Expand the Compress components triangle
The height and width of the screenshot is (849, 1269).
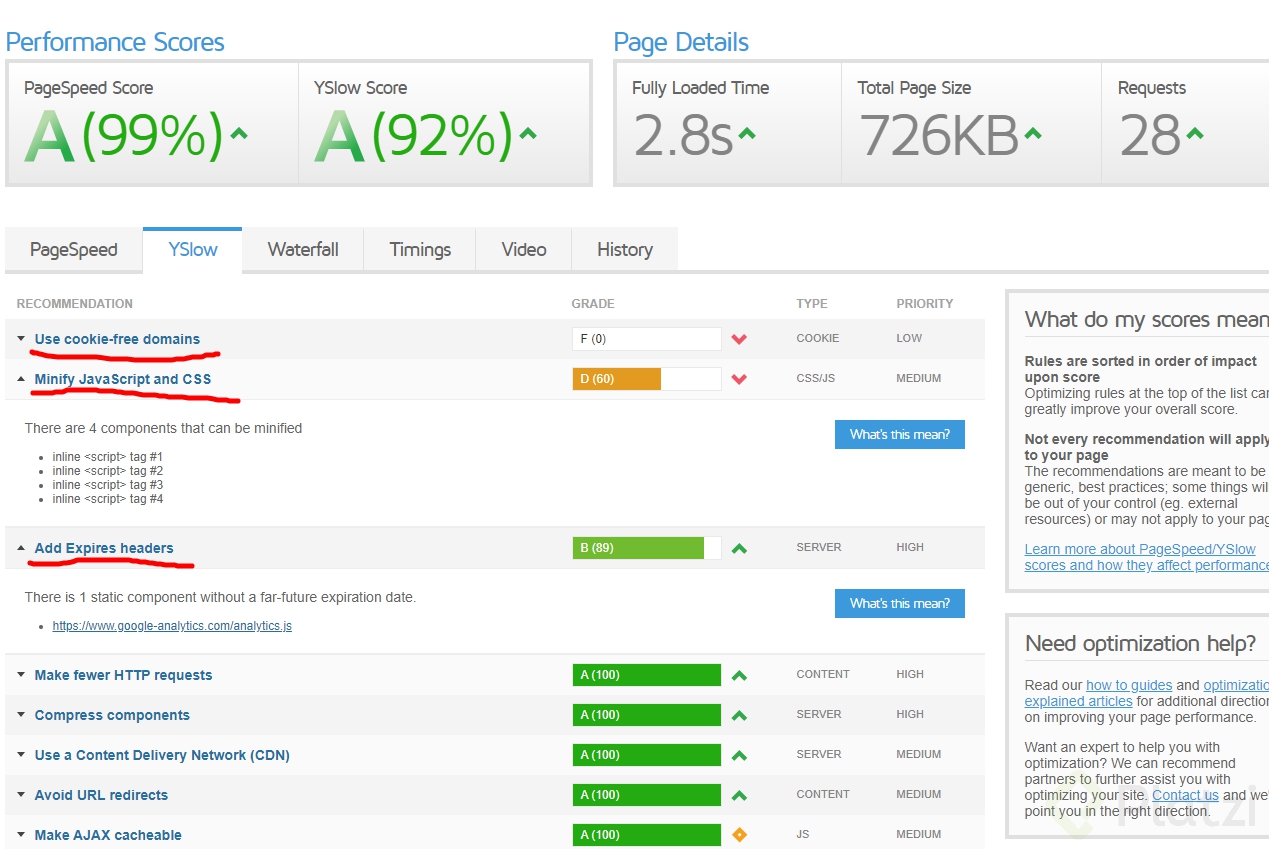click(21, 715)
